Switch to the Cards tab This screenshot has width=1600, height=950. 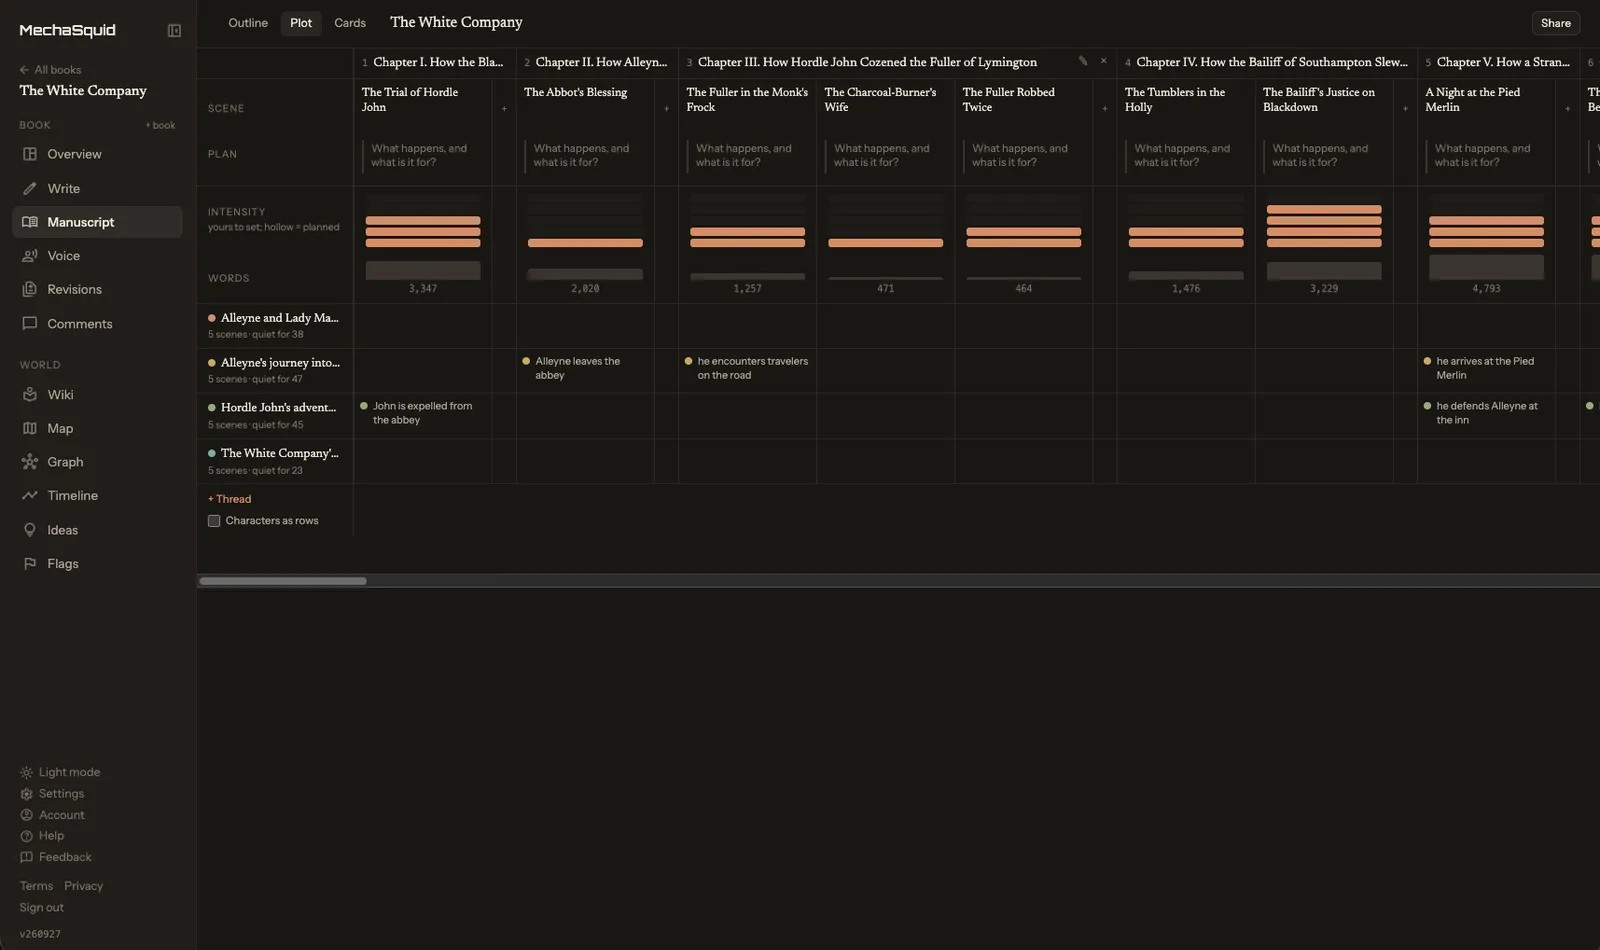coord(350,23)
